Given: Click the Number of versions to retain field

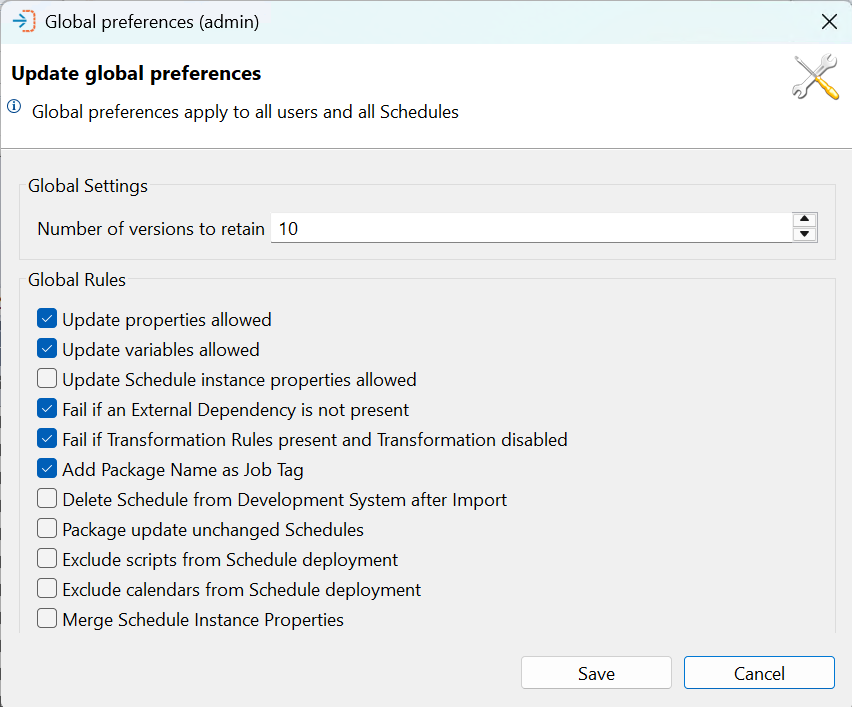Looking at the screenshot, I should coord(531,228).
